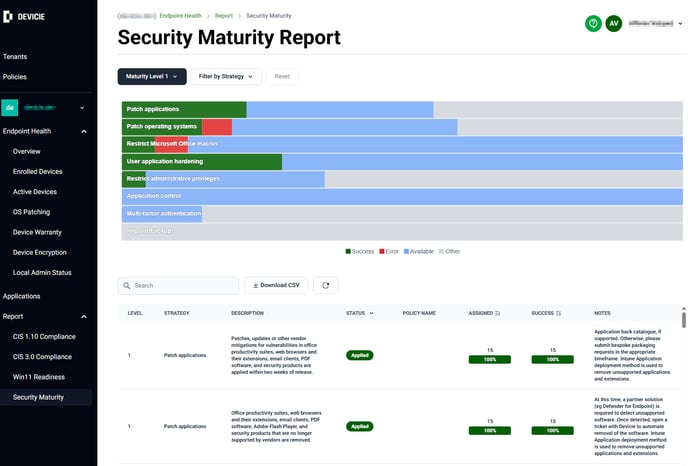The width and height of the screenshot is (688, 466).
Task: Click the Patch applications chart bar
Action: coord(402,109)
